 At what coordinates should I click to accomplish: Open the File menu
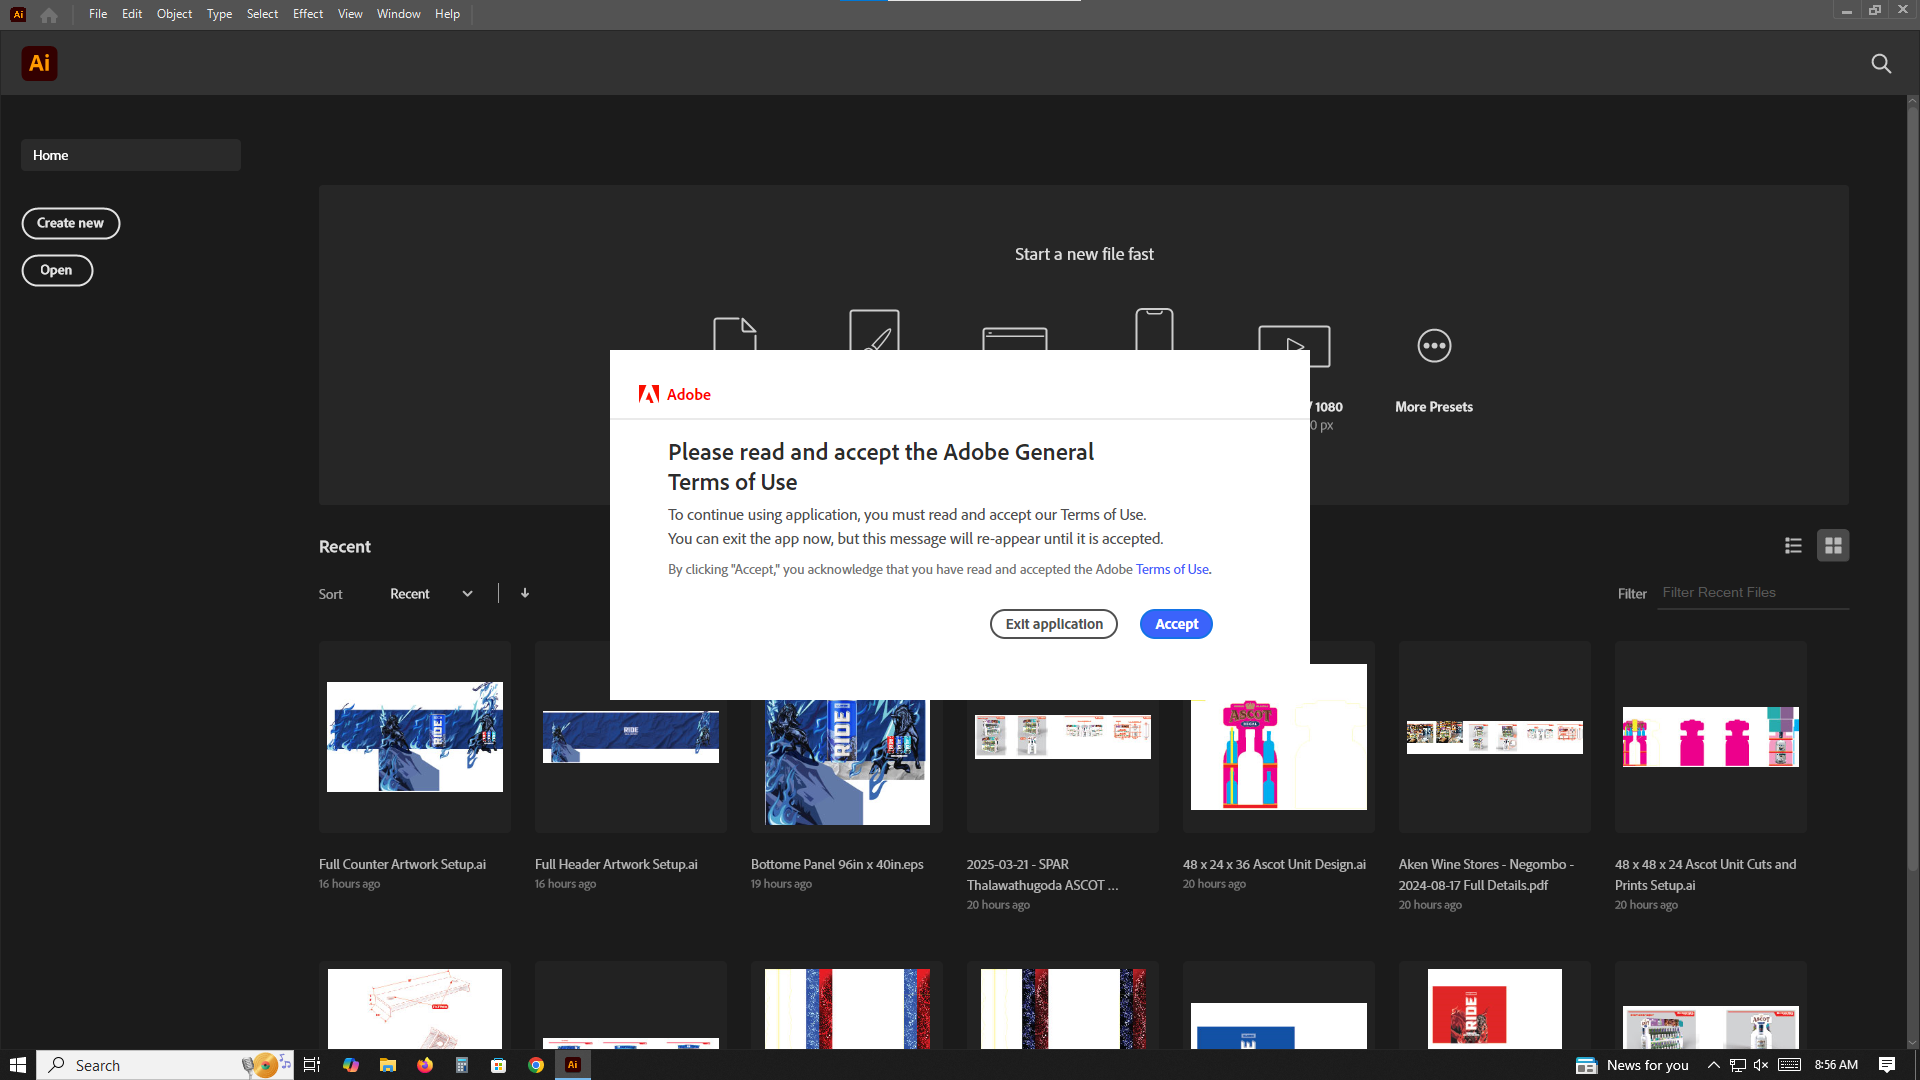tap(98, 14)
